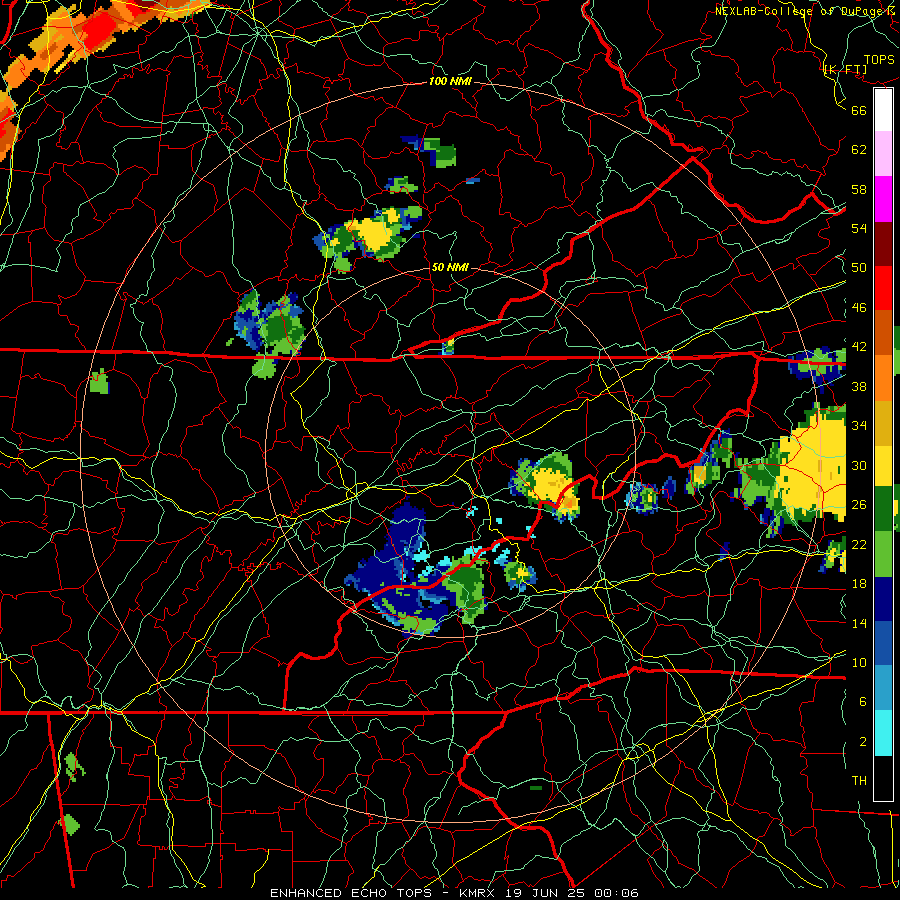This screenshot has width=900, height=900.
Task: Select the light pink legend color swatch
Action: pyautogui.click(x=883, y=153)
